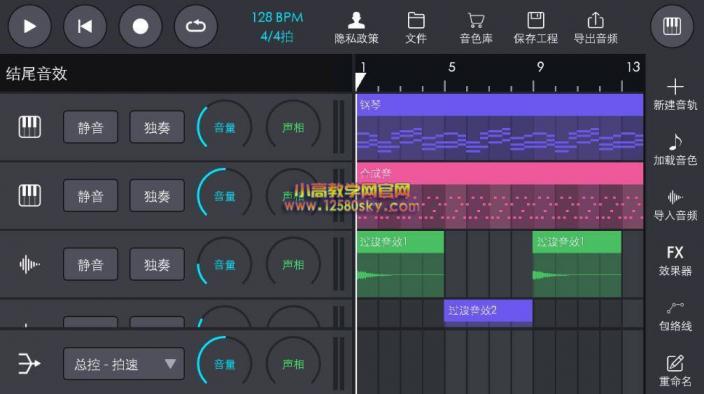The height and width of the screenshot is (394, 704).
Task: Jump to bar 13 on the timeline ruler
Action: pos(633,67)
